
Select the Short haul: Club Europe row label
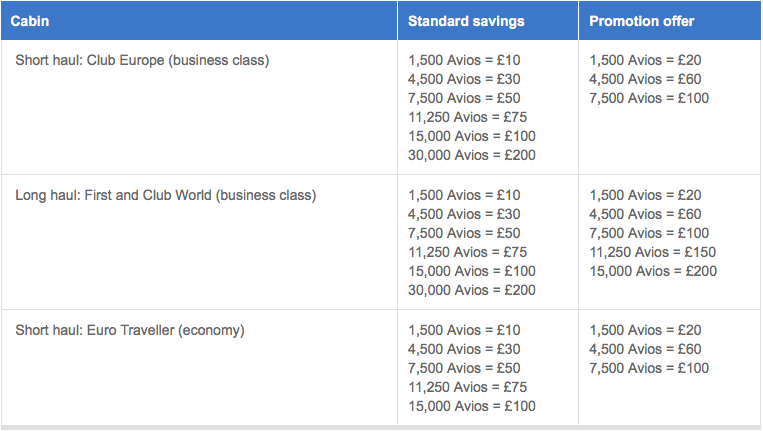point(142,60)
